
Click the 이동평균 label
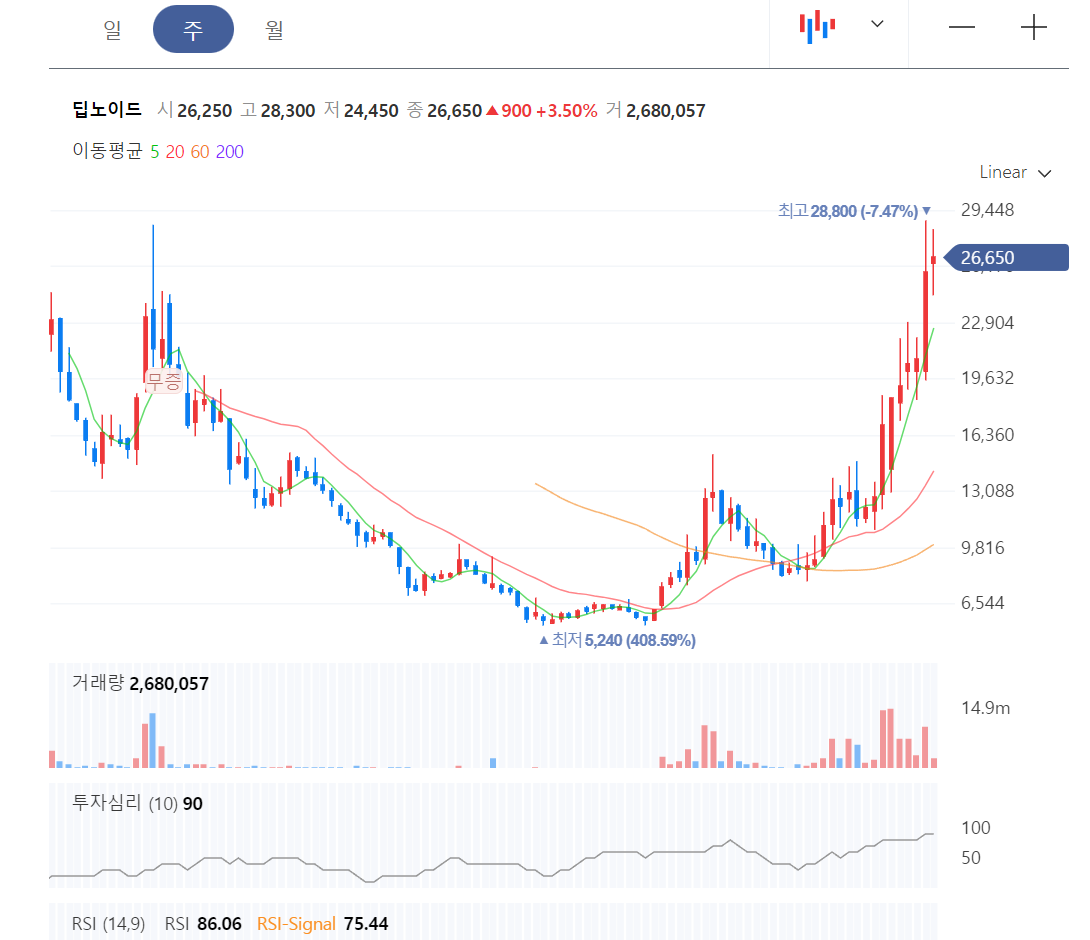tap(107, 151)
